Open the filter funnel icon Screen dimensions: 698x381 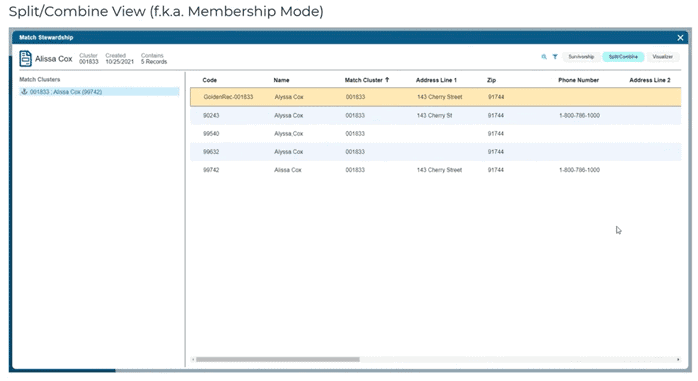click(x=555, y=57)
